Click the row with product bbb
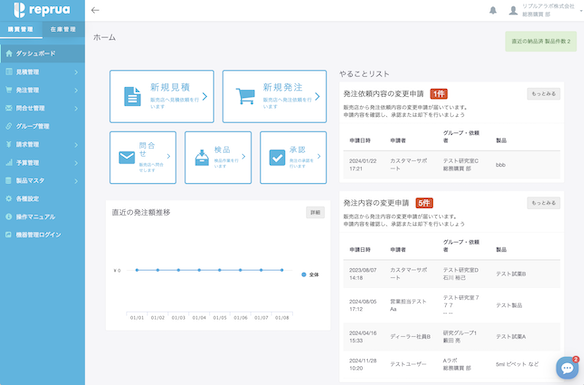584x385 pixels. tap(451, 165)
